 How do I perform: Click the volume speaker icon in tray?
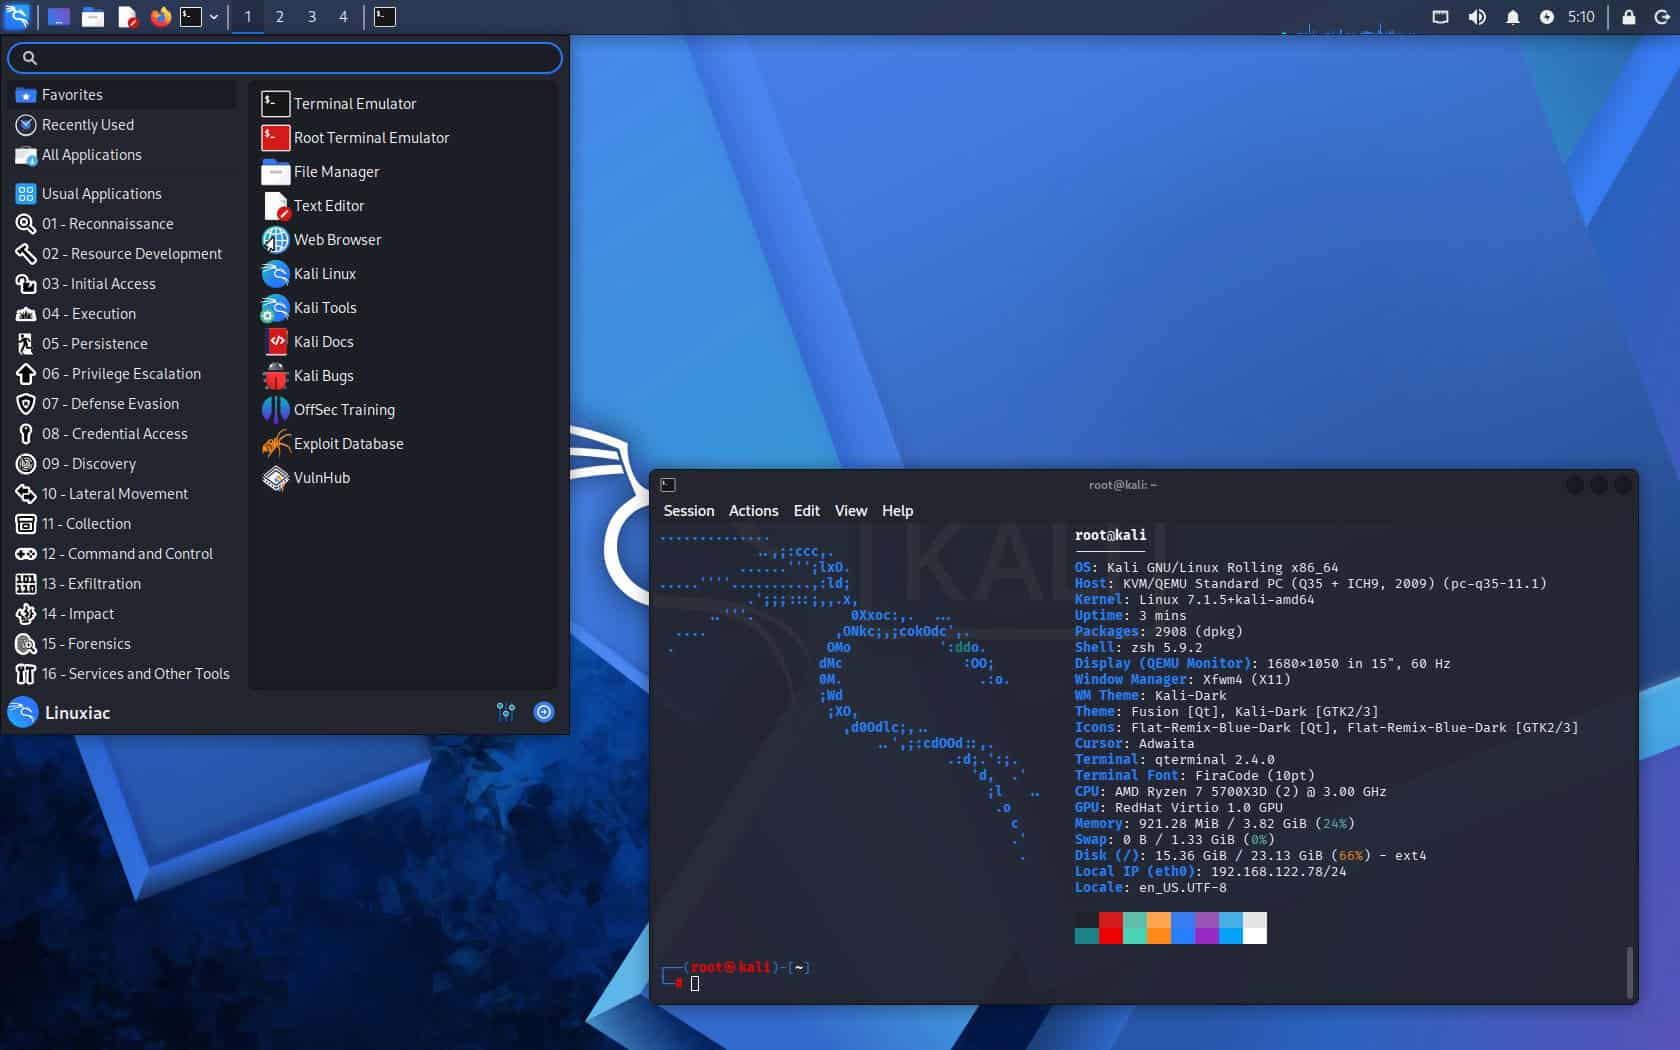pyautogui.click(x=1477, y=16)
